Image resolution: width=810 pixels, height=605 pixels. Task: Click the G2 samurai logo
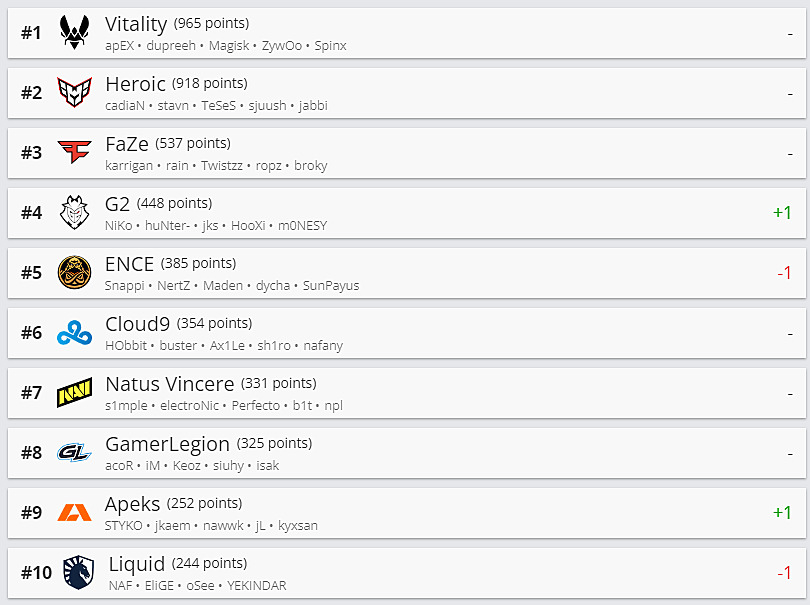(74, 213)
